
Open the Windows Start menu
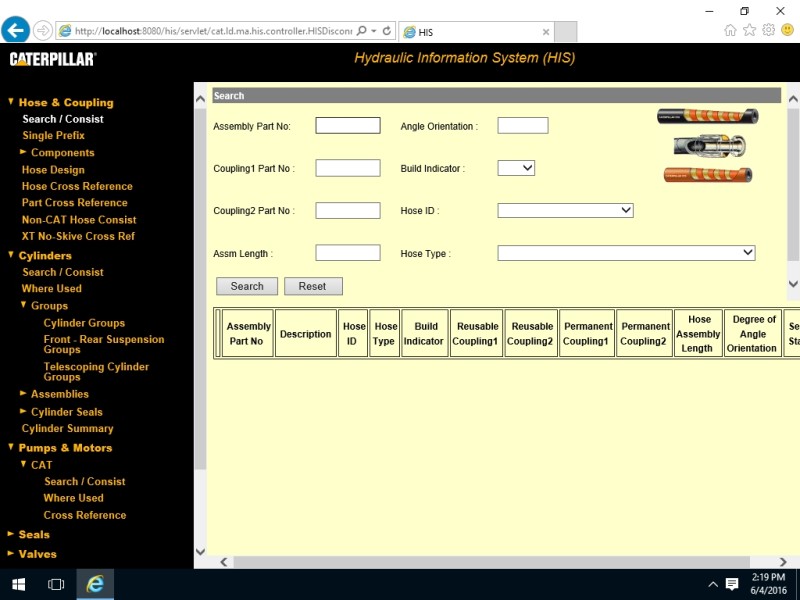point(18,584)
